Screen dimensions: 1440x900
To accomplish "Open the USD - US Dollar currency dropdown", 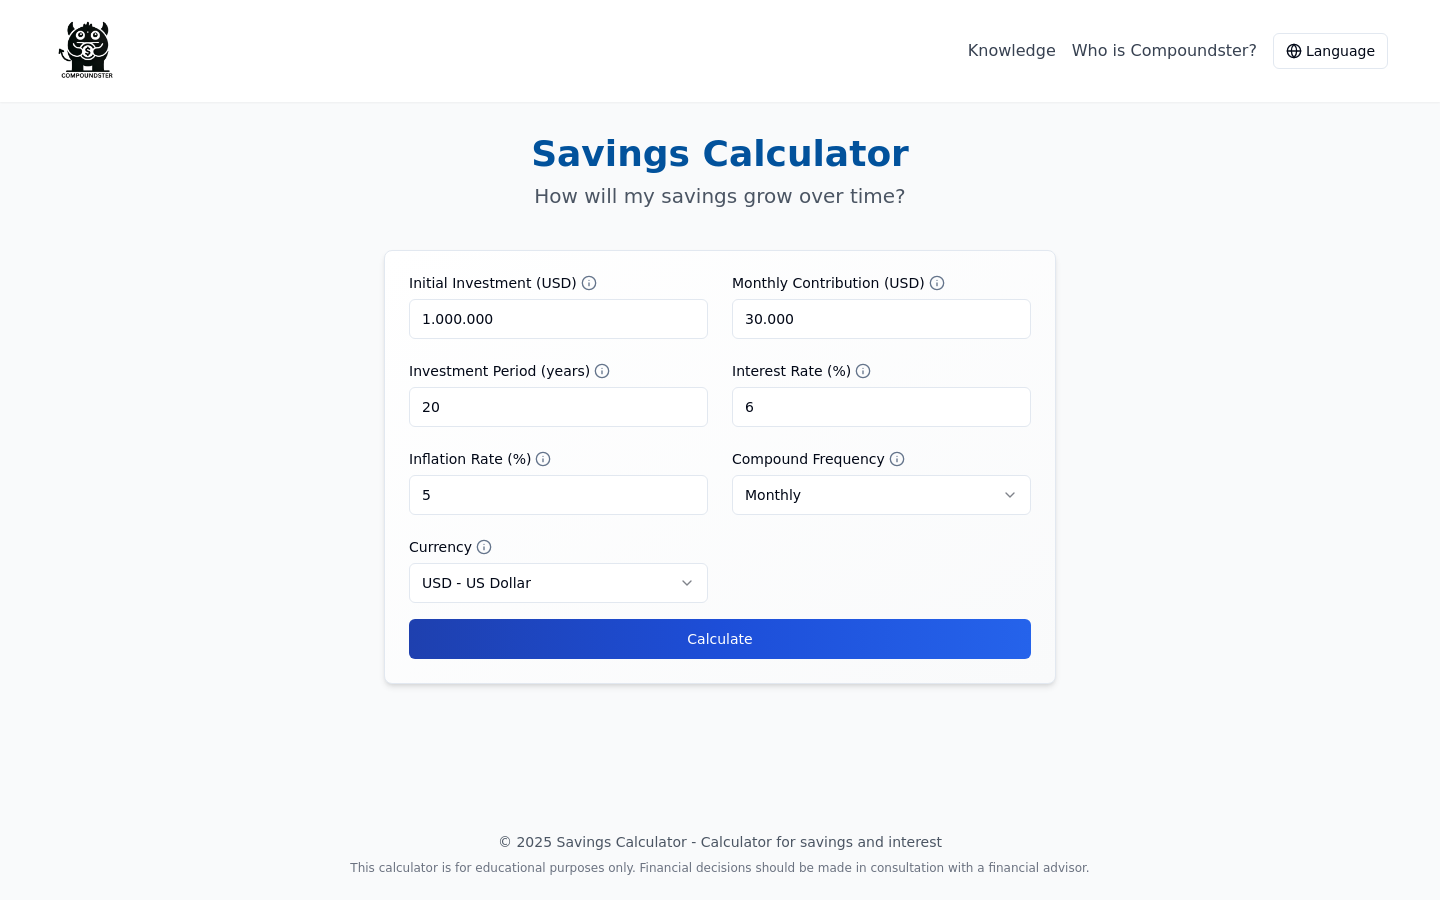I will pyautogui.click(x=558, y=583).
